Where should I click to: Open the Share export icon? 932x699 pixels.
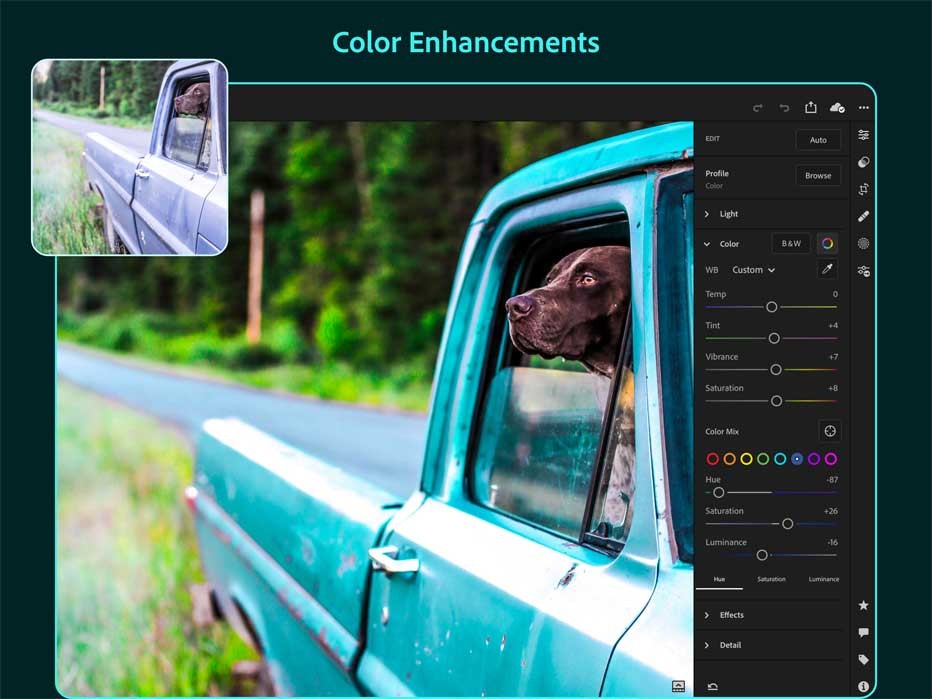(811, 106)
